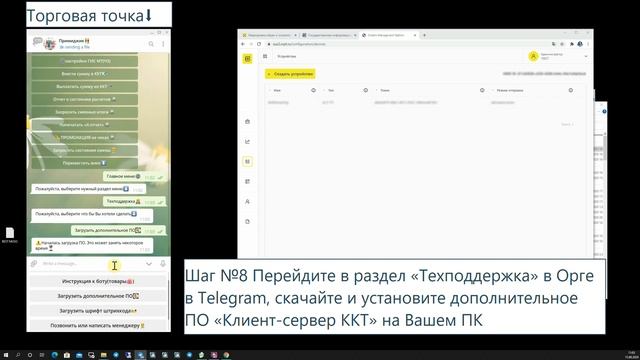The image size is (640, 360).
Task: Click the browser profile avatar icon
Action: 580,44
